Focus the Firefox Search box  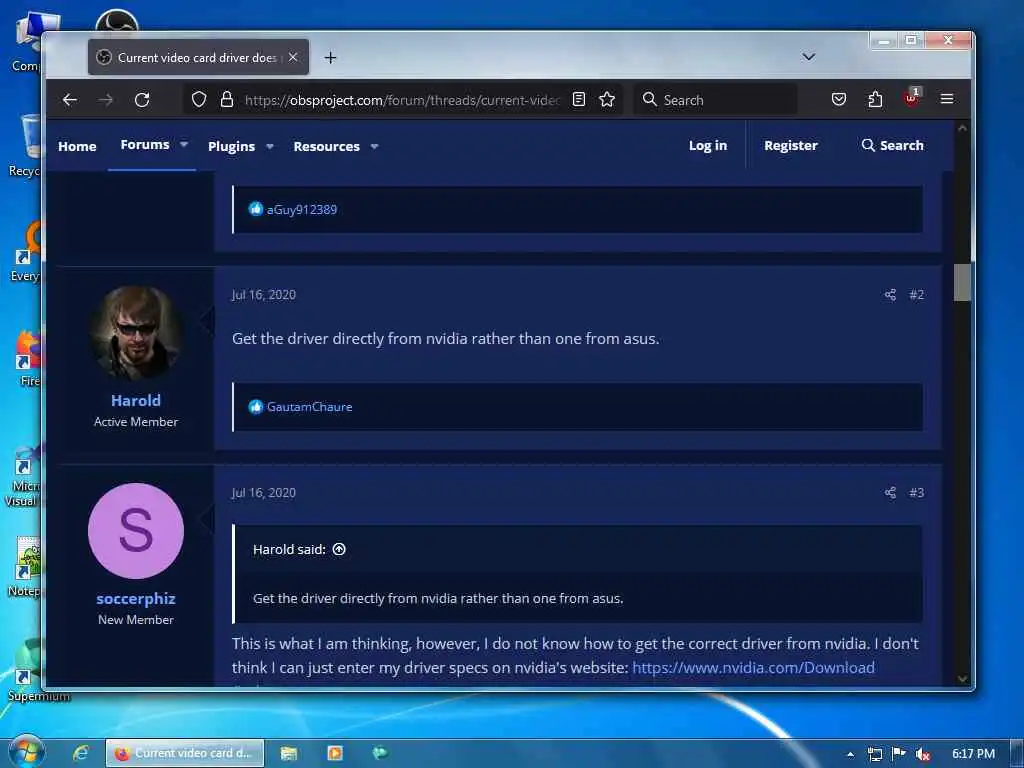click(x=715, y=100)
